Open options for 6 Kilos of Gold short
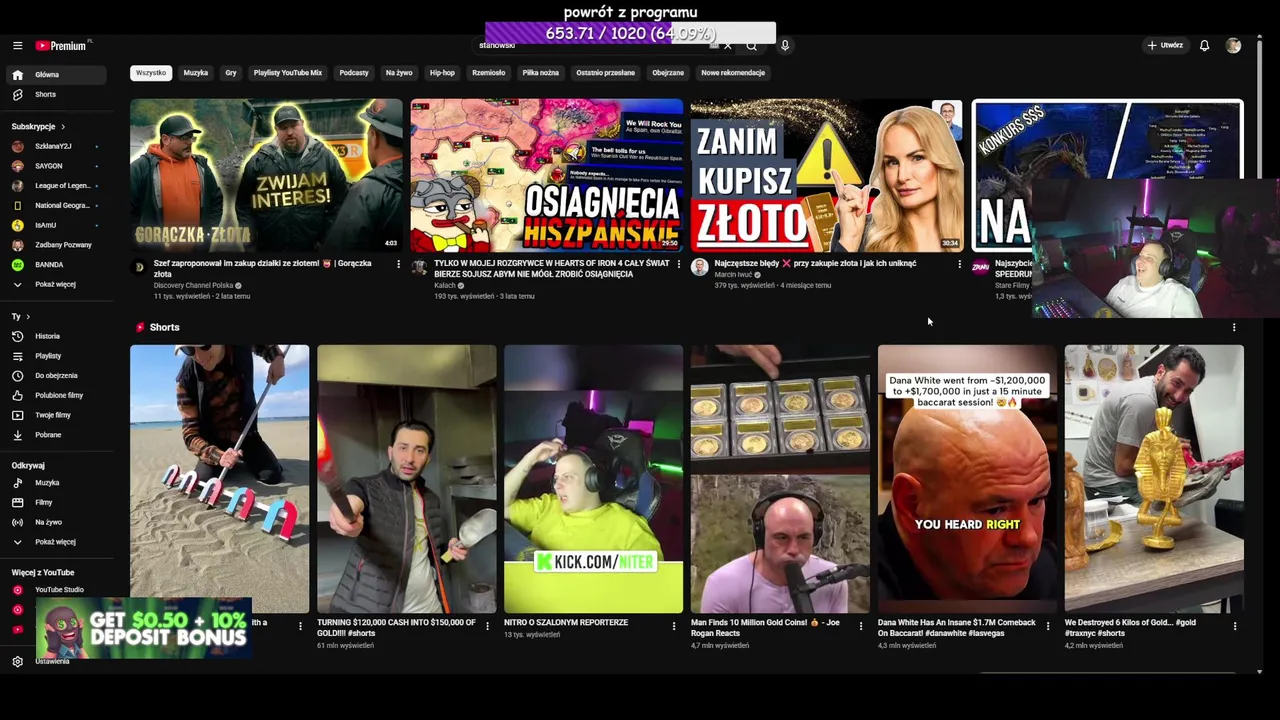Viewport: 1280px width, 720px height. pos(1235,626)
